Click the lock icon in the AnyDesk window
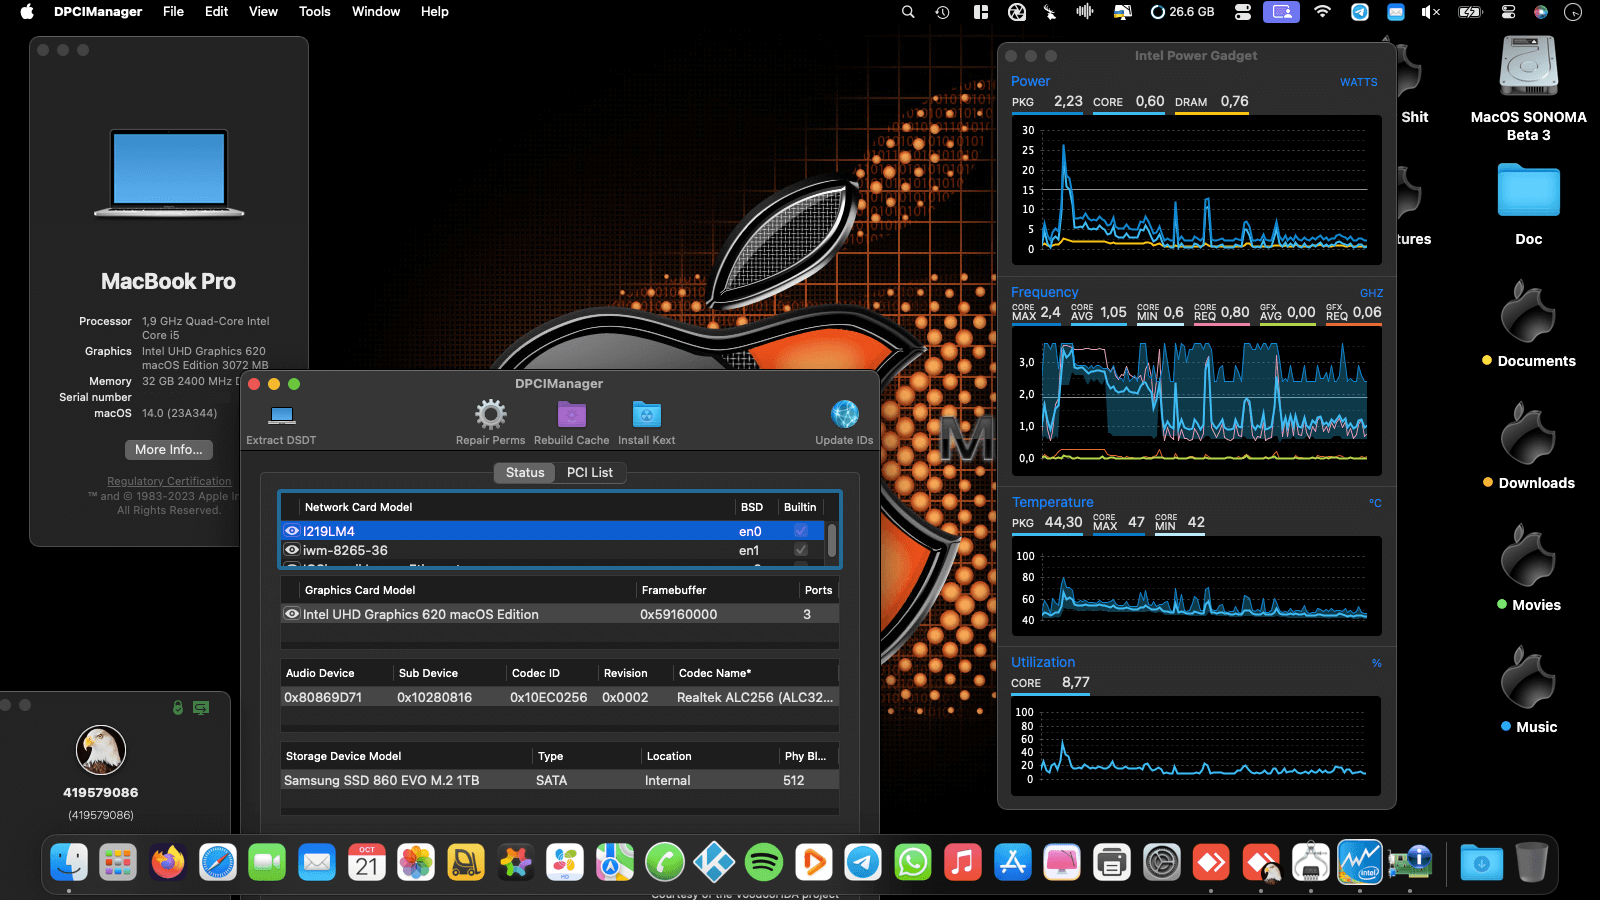 178,708
